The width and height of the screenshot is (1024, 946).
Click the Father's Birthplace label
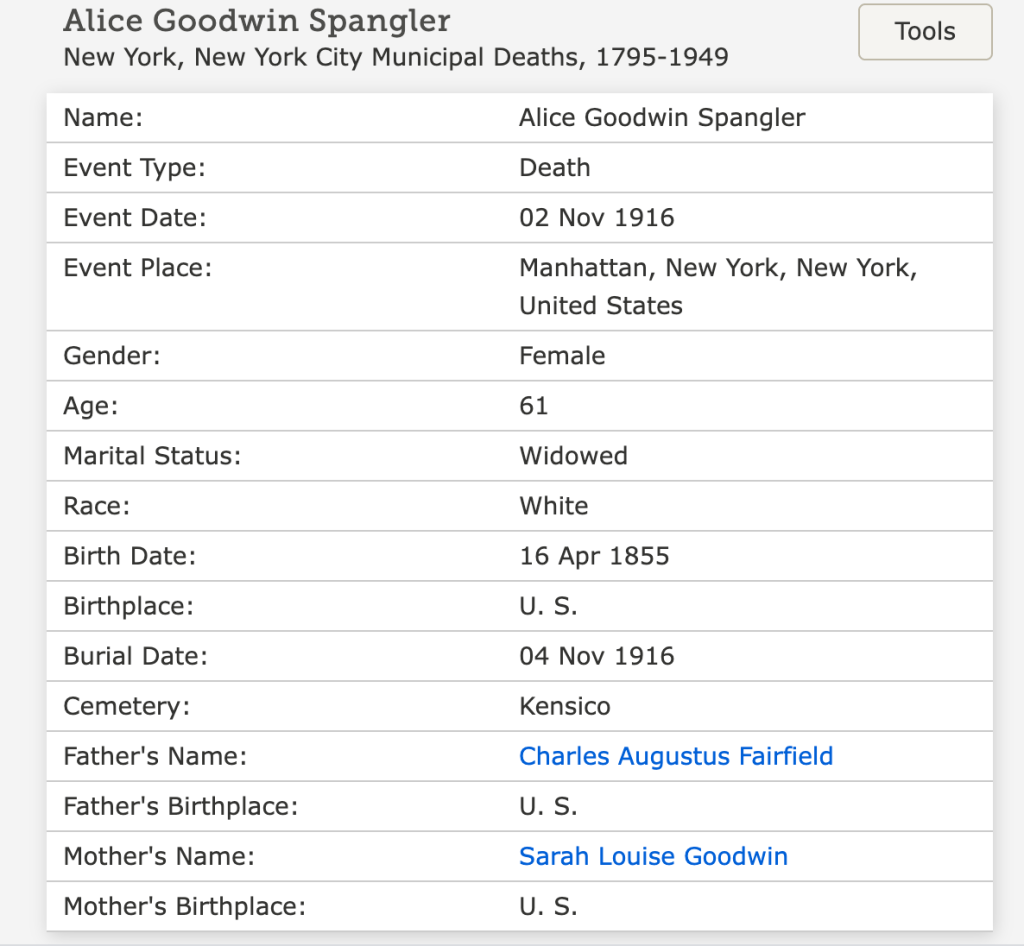(x=181, y=806)
